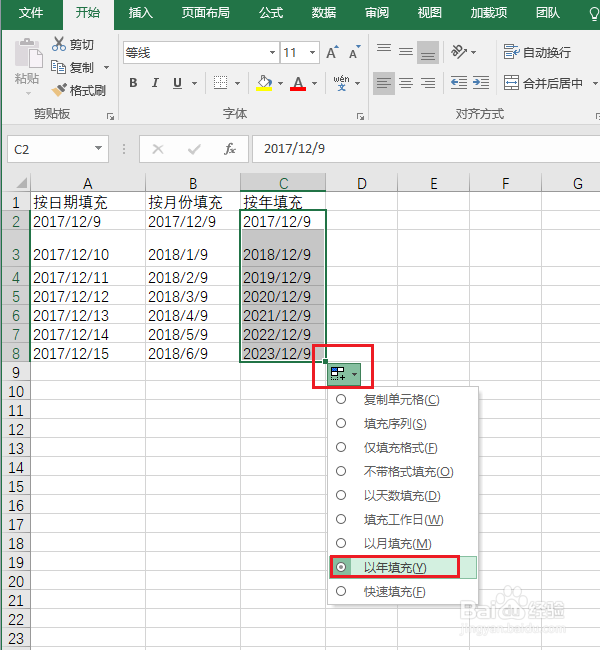The width and height of the screenshot is (600, 650).
Task: Select Fill Months (以月填充) option
Action: tap(341, 543)
